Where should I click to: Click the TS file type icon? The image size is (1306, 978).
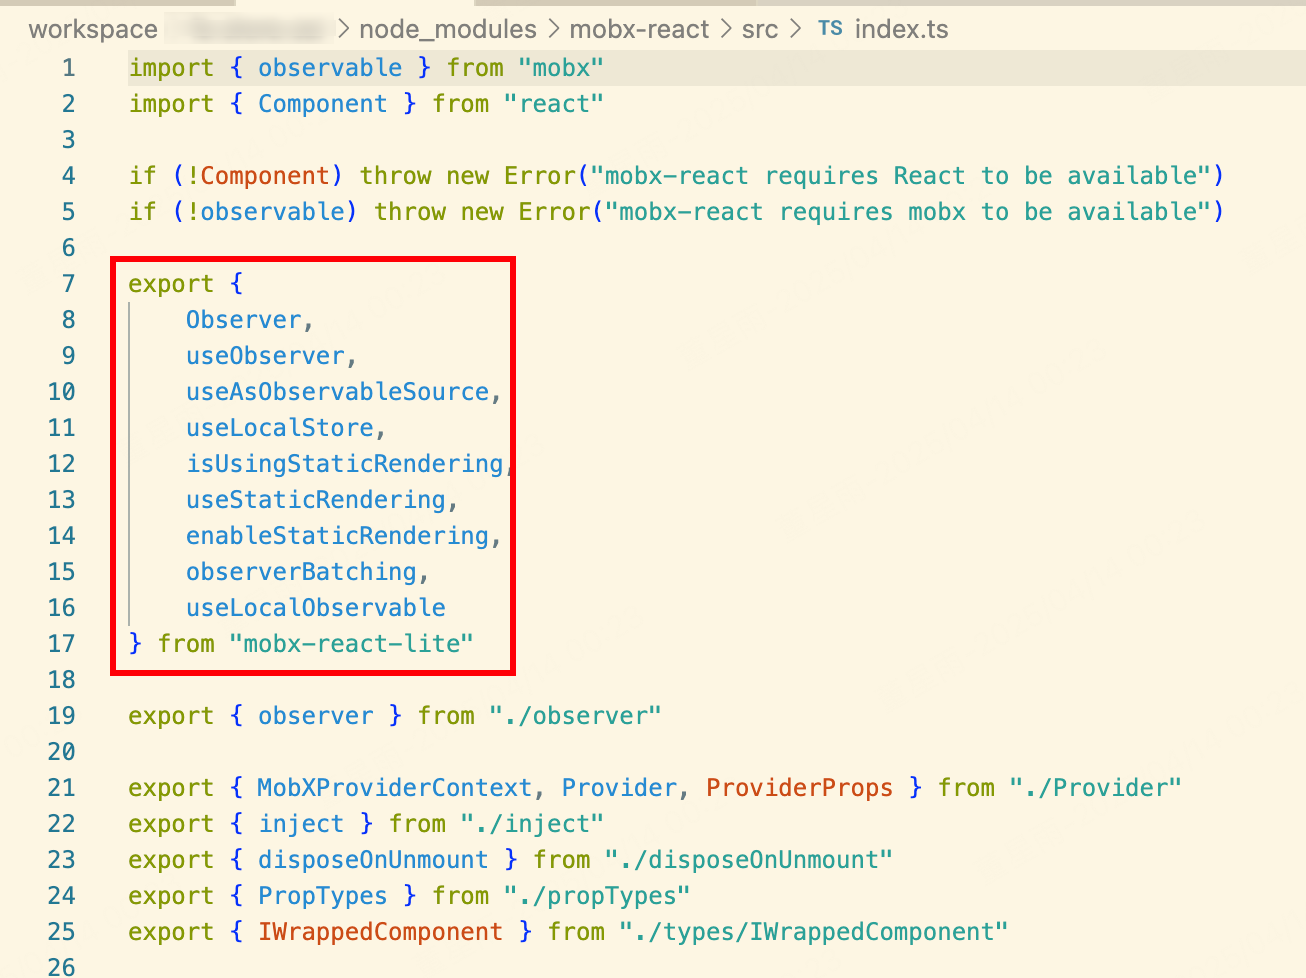coord(830,28)
